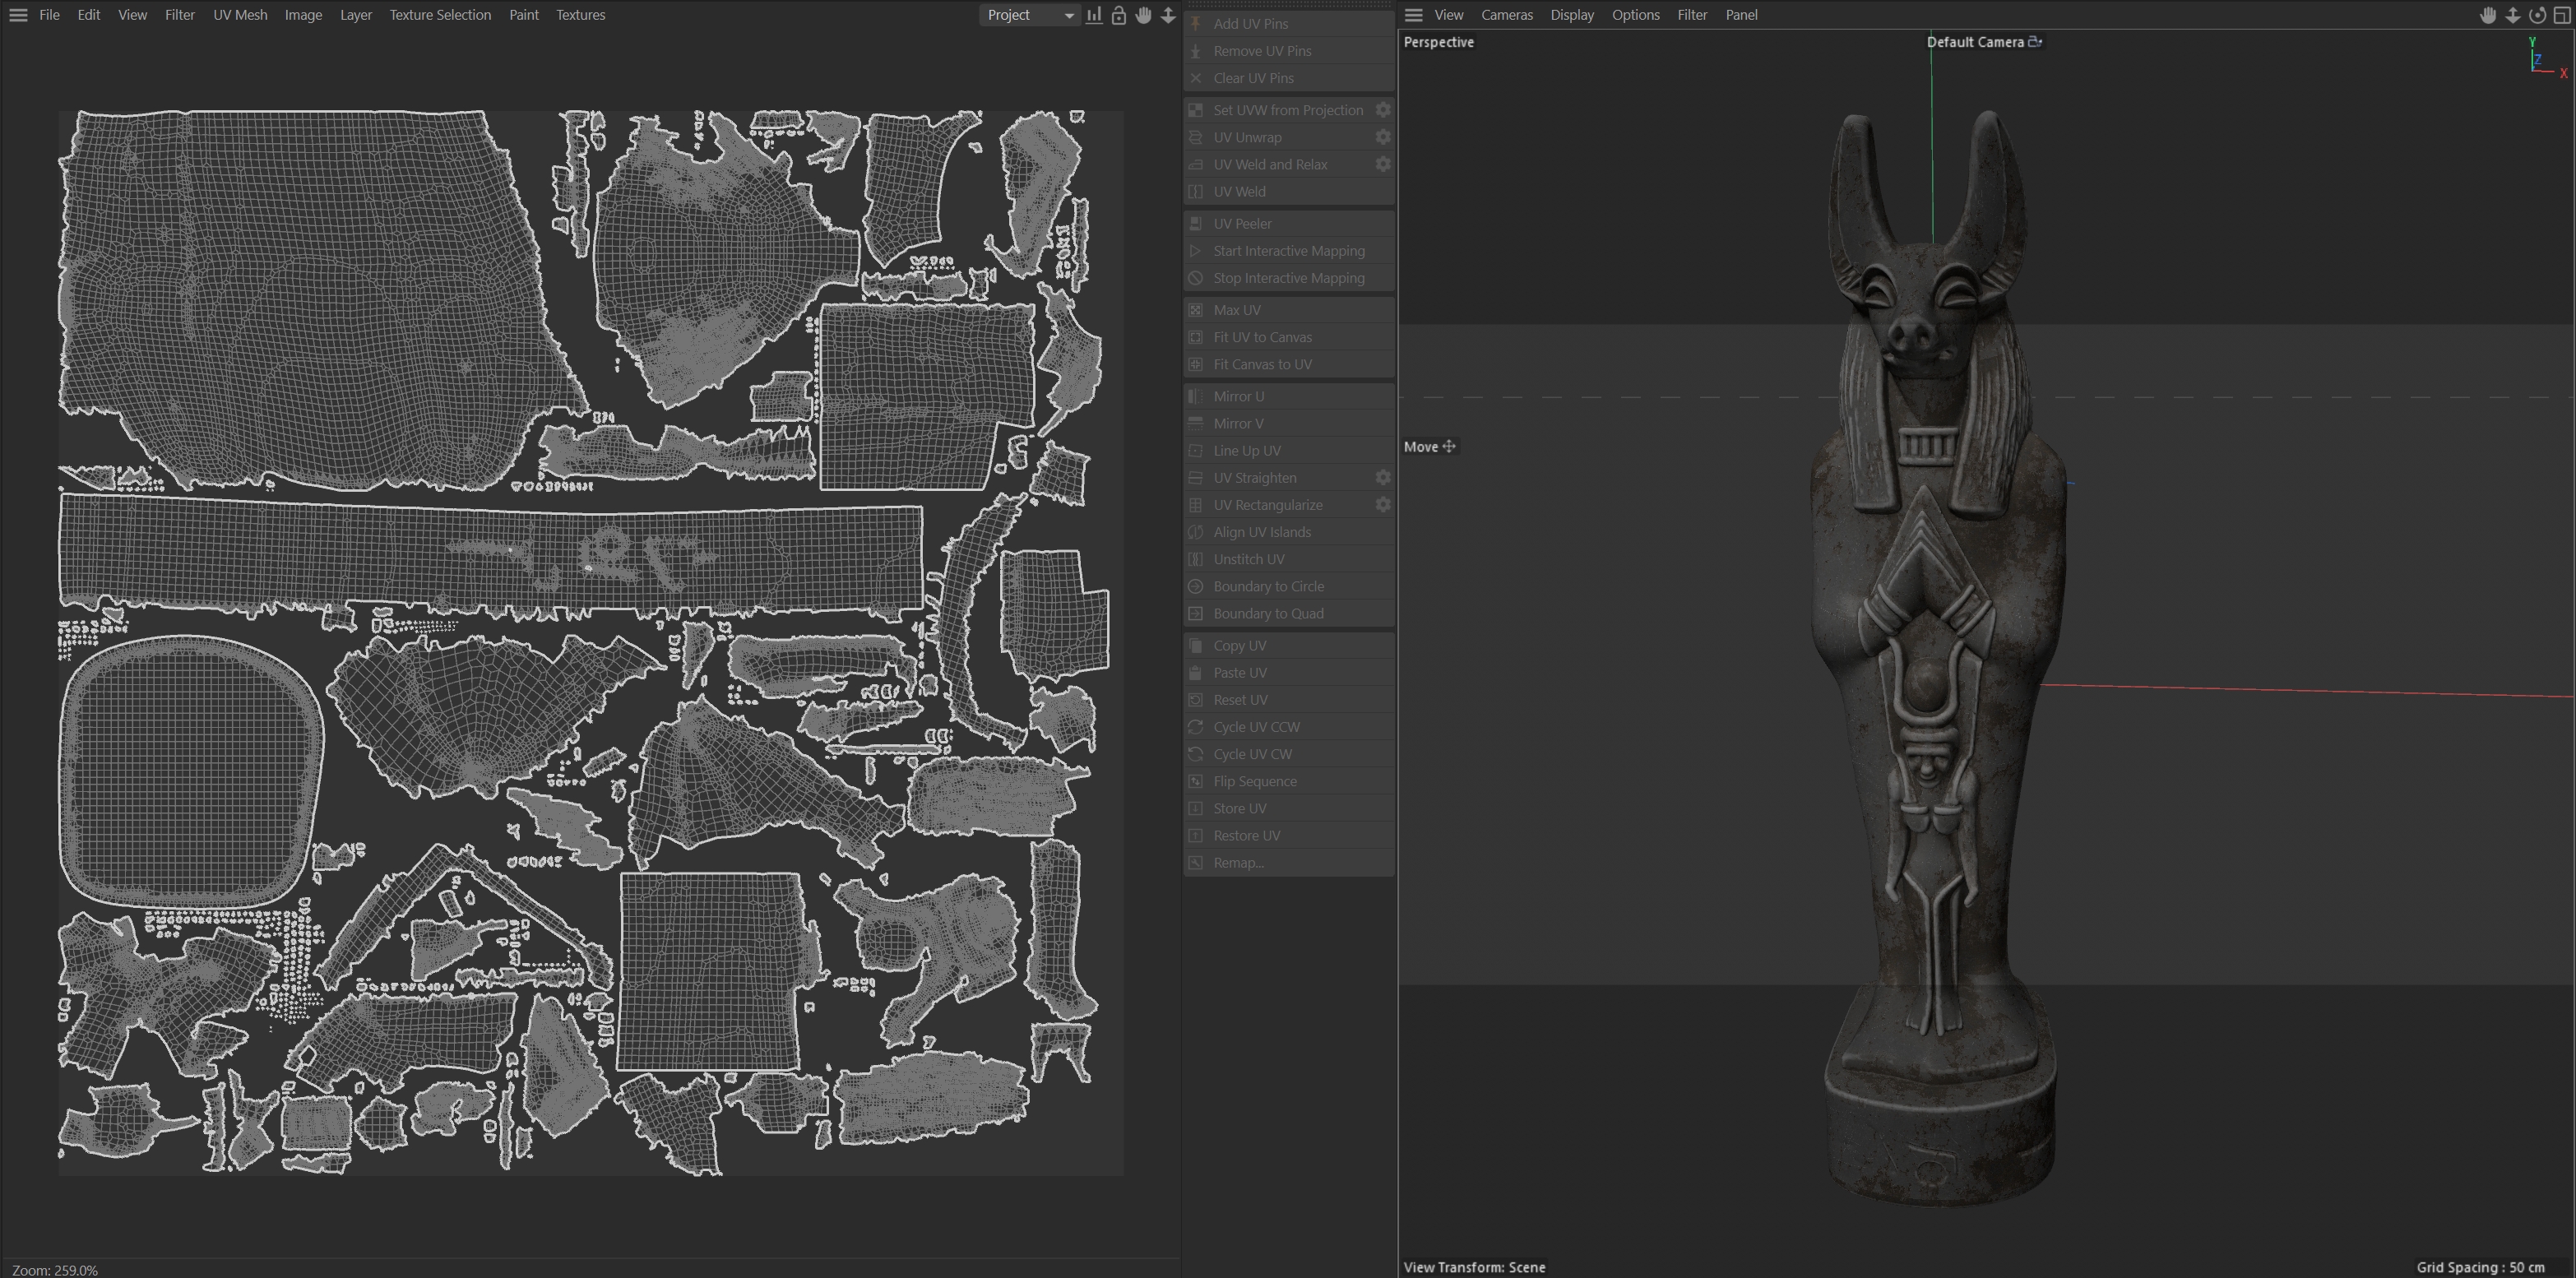This screenshot has width=2576, height=1278.
Task: Open the UV Mesh menu
Action: point(240,15)
